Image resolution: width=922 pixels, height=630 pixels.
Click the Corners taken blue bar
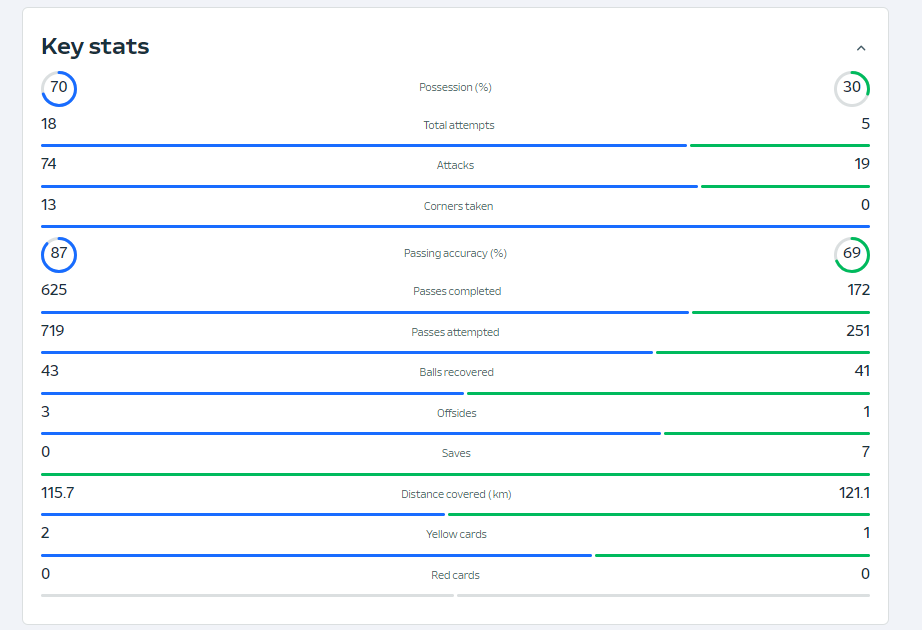point(455,226)
